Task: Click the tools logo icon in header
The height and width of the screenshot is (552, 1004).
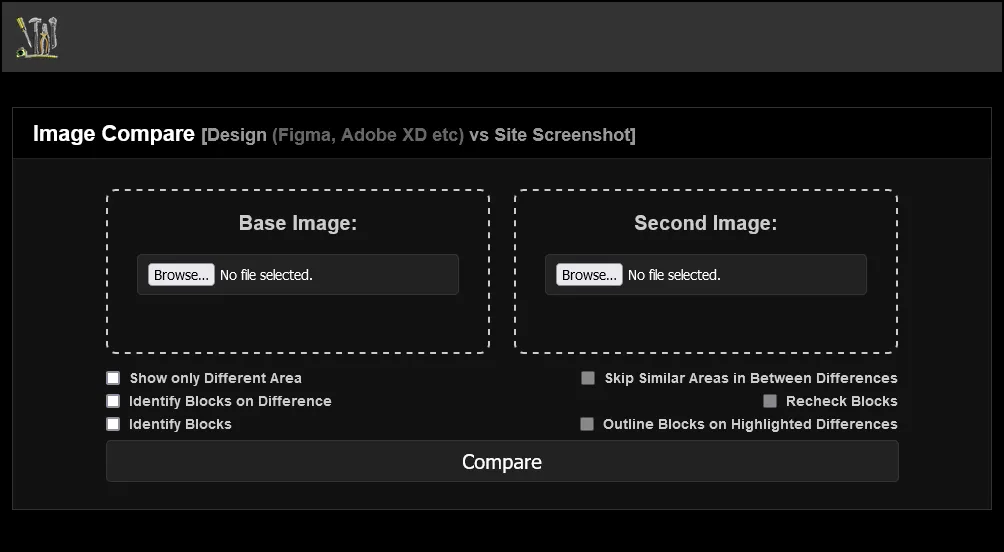Action: click(x=37, y=37)
